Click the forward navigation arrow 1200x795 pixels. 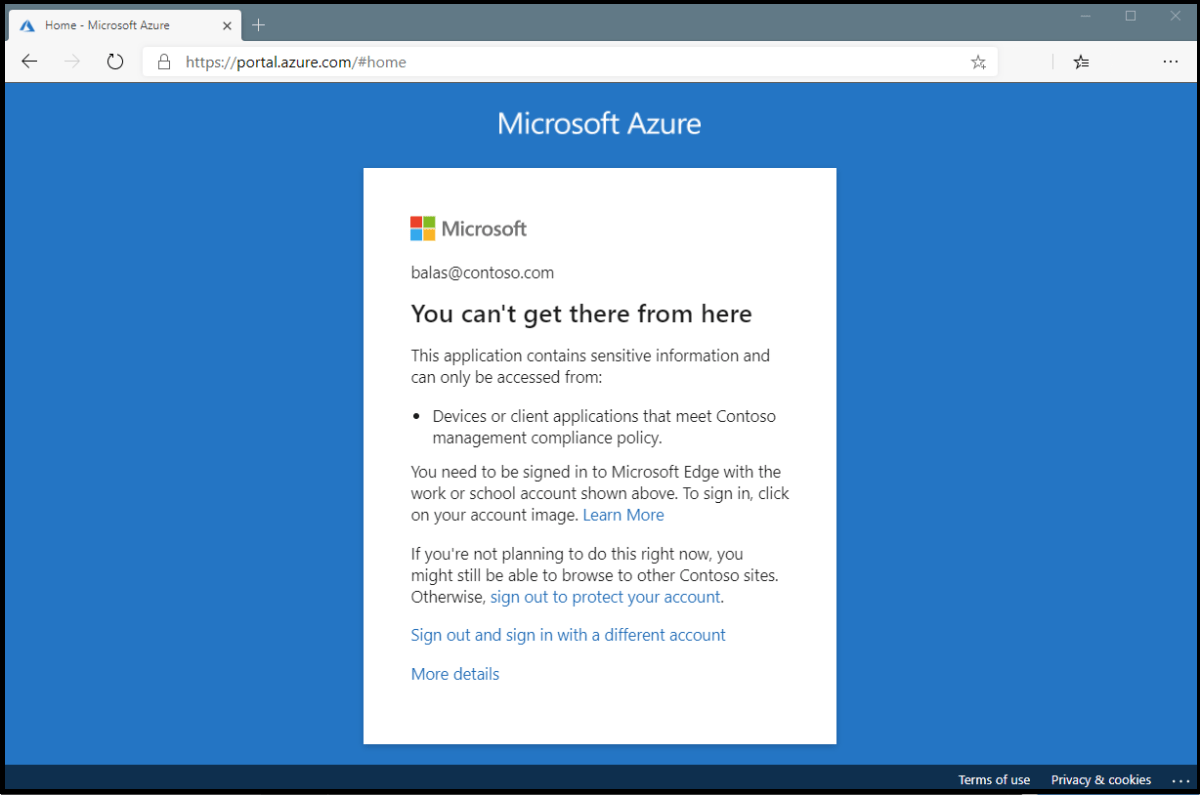coord(71,61)
